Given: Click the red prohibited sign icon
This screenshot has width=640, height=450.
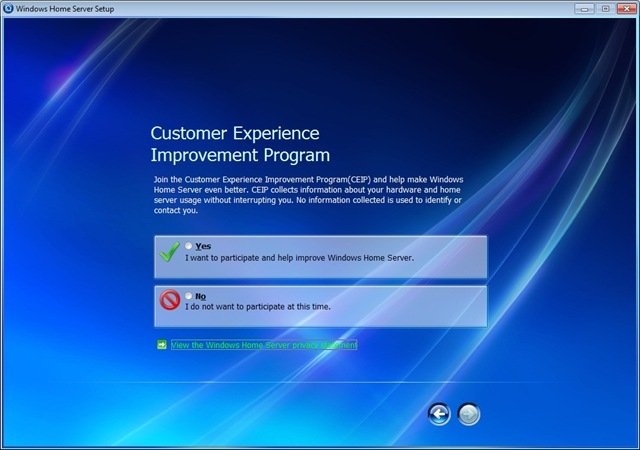Looking at the screenshot, I should (170, 300).
